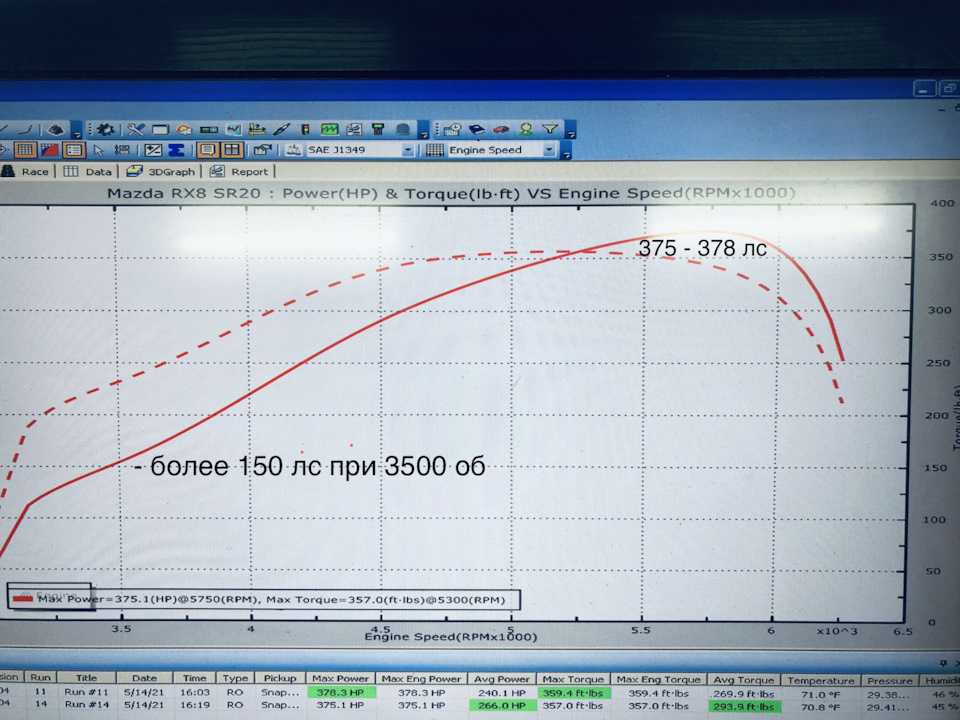Click the 293.9 ft·lbs Avg Torque cell
The width and height of the screenshot is (960, 720).
pyautogui.click(x=743, y=707)
